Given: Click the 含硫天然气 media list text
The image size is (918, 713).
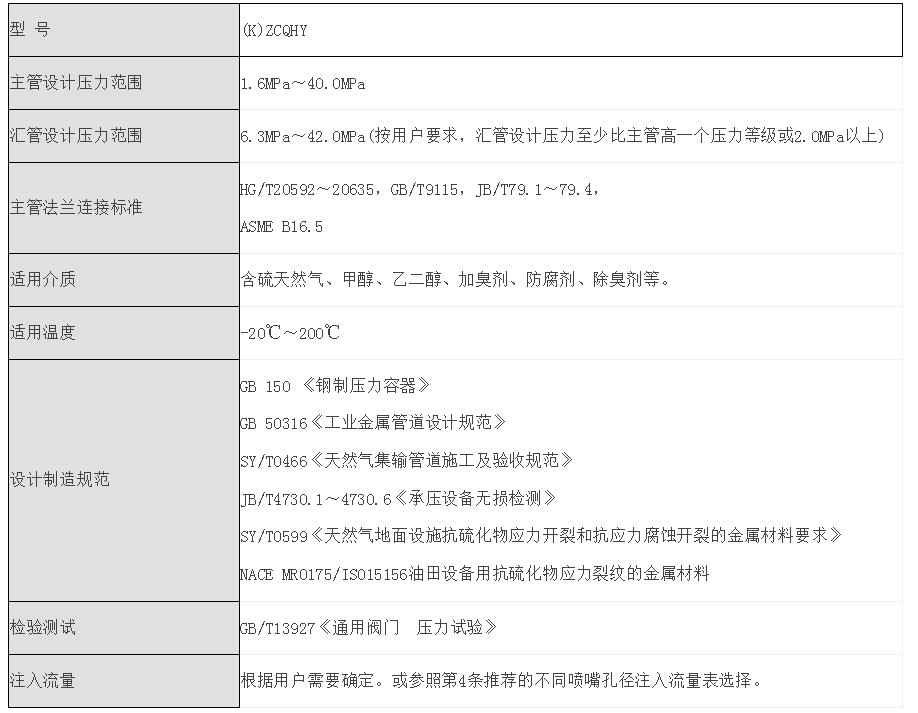Looking at the screenshot, I should coord(455,280).
